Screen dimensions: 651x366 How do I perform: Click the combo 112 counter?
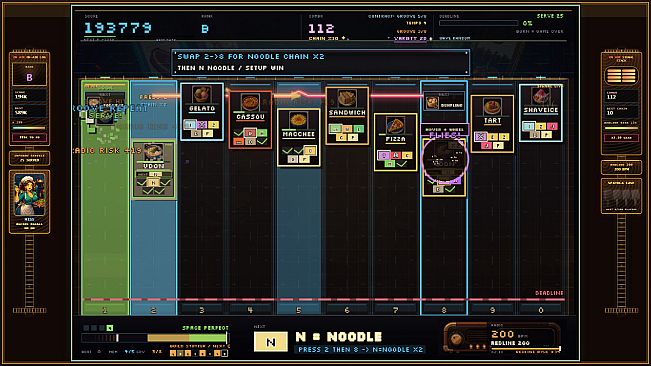[x=321, y=29]
